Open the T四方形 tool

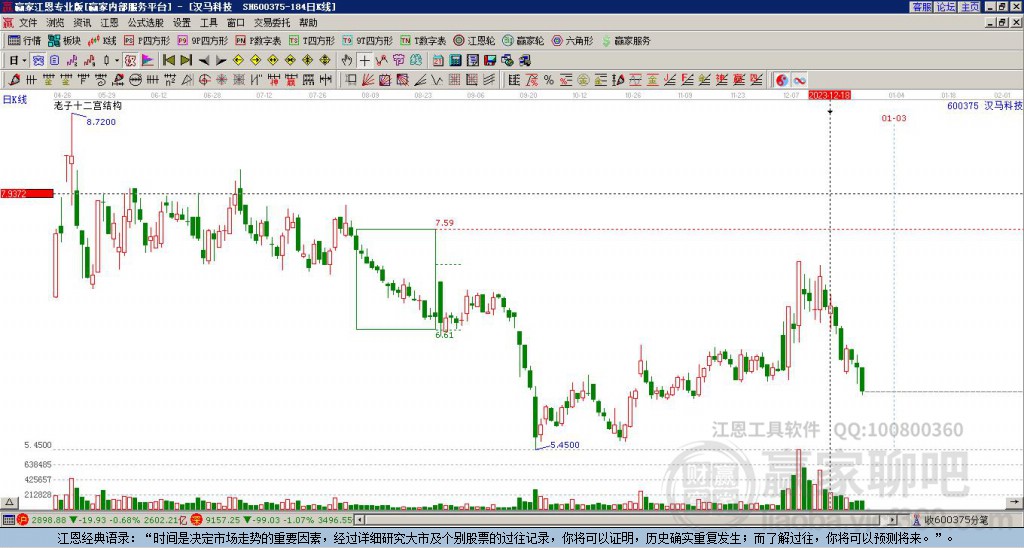[312, 40]
